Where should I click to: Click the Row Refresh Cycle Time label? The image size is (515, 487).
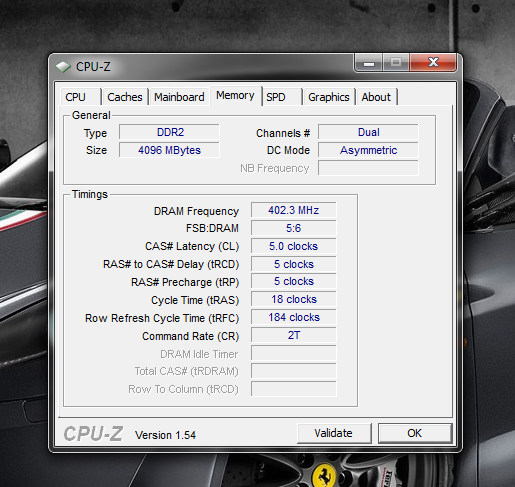tap(162, 318)
